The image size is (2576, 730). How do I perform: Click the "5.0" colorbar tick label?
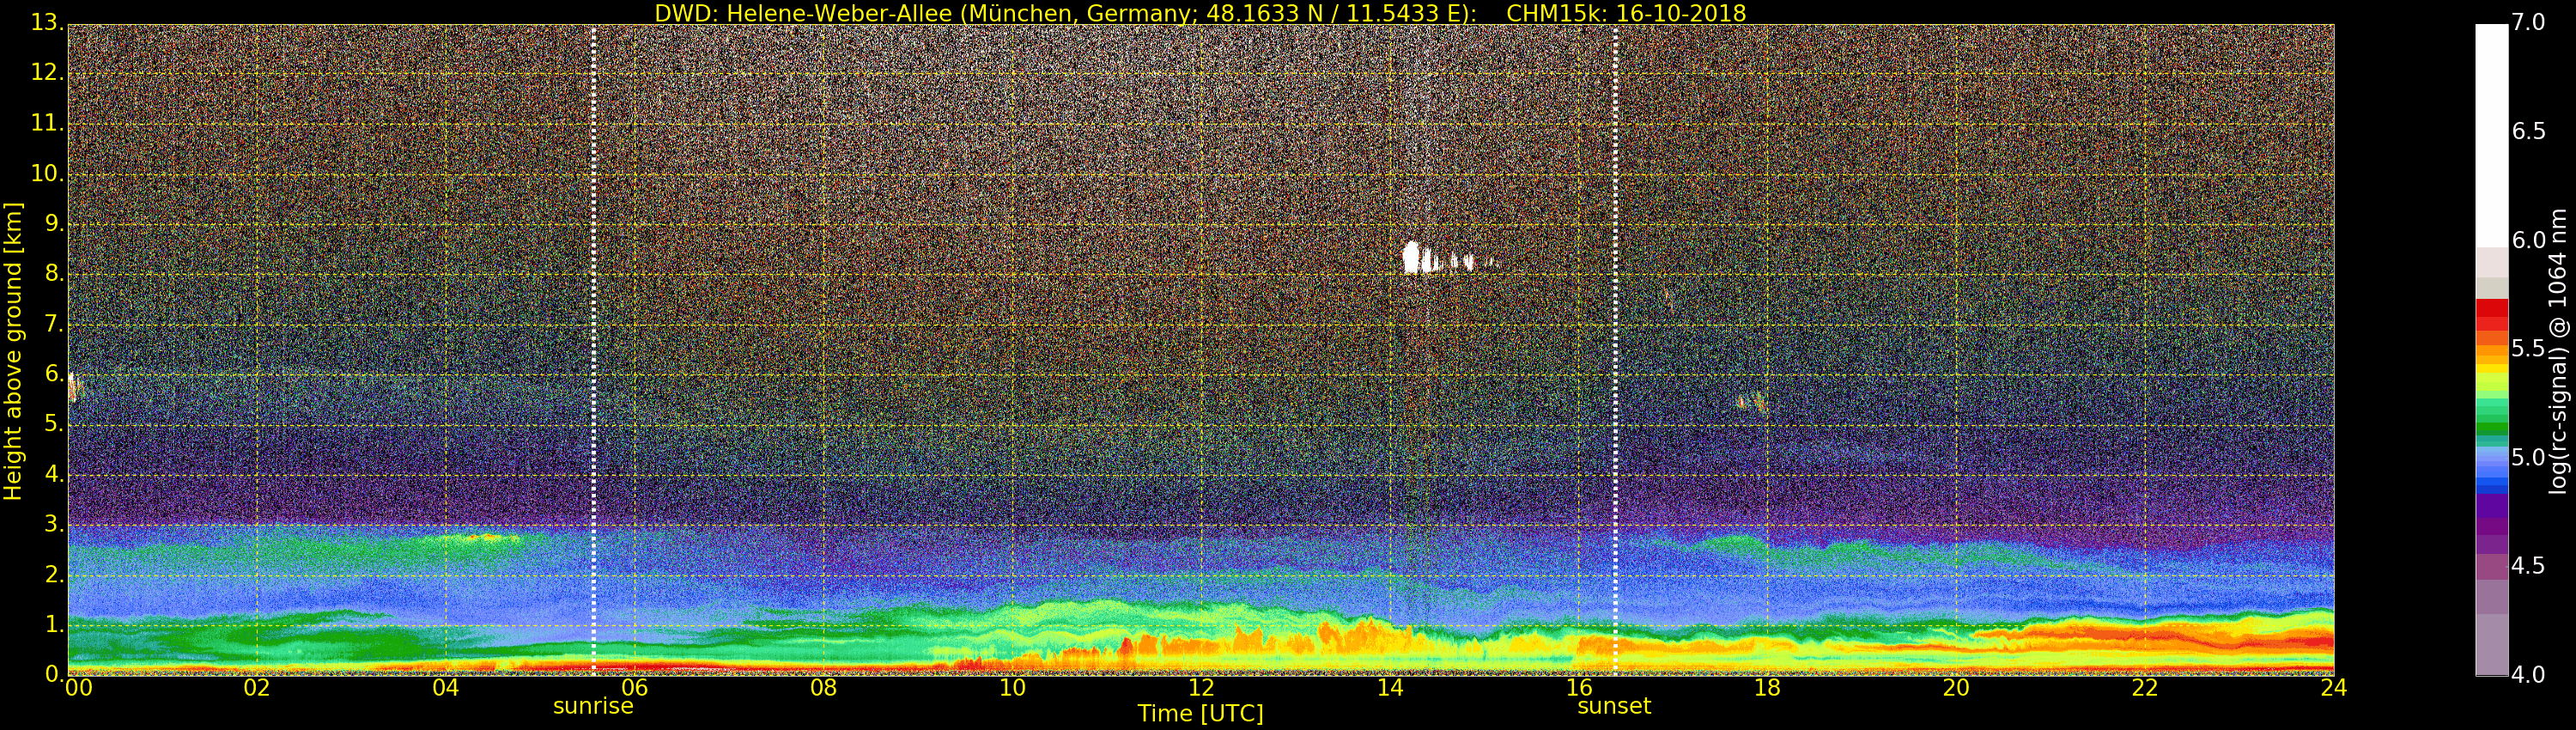pyautogui.click(x=2528, y=458)
